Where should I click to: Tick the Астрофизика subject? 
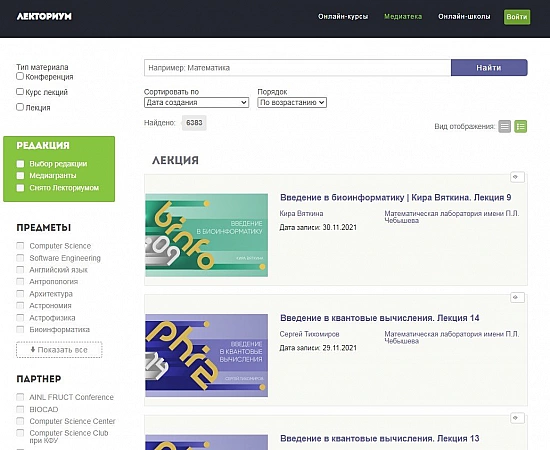(20, 317)
